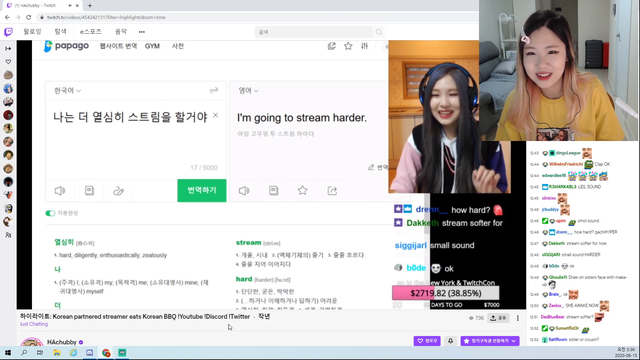Click the heart followed channels icon in sidebar
Screen dimensions: 640x360
click(8, 62)
